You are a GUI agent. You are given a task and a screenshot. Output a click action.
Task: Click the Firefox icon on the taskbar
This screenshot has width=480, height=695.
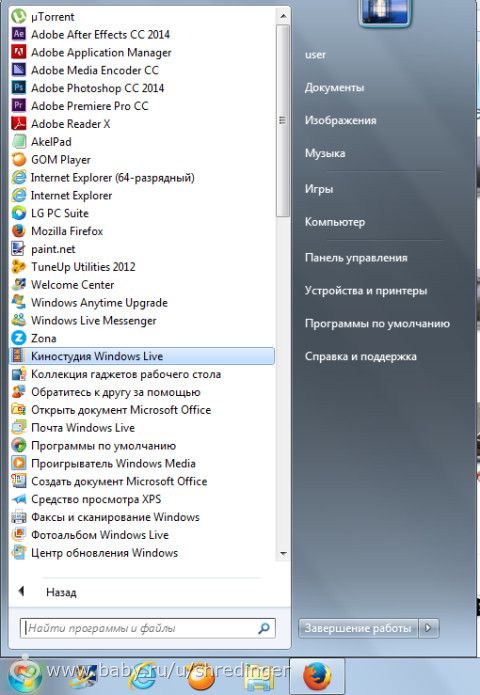pyautogui.click(x=317, y=676)
